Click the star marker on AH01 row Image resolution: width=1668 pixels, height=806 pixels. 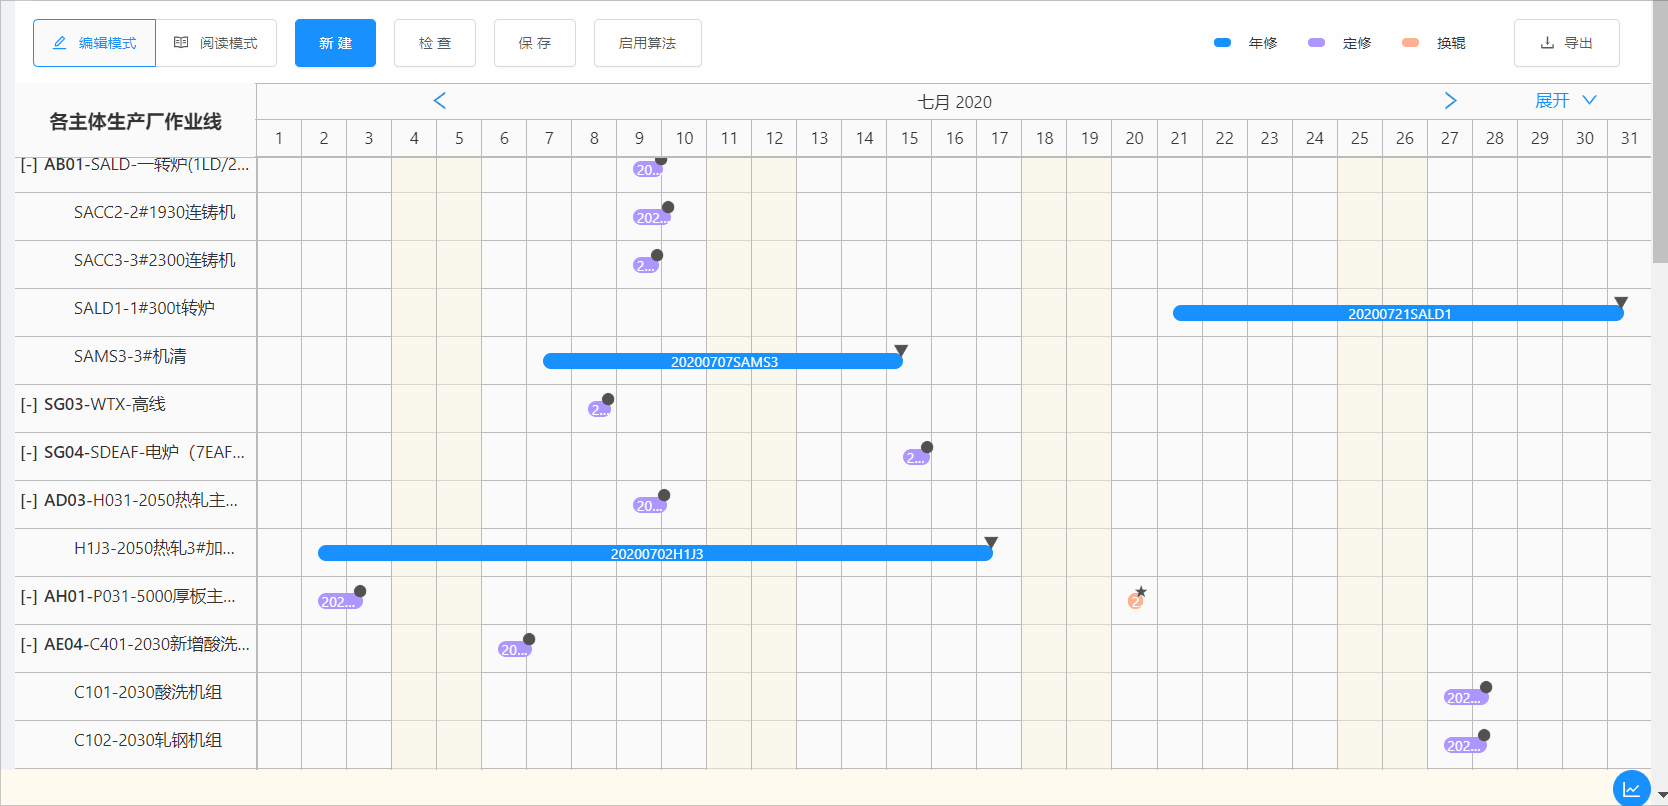coord(1141,592)
